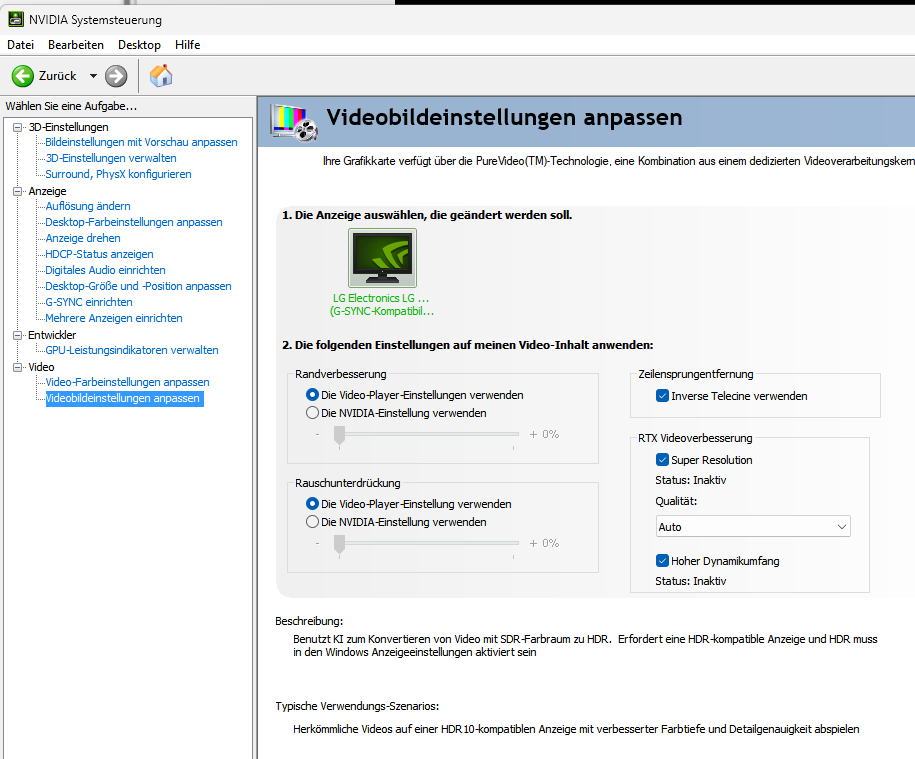Collapse the Entwickler tree node

click(x=18, y=335)
